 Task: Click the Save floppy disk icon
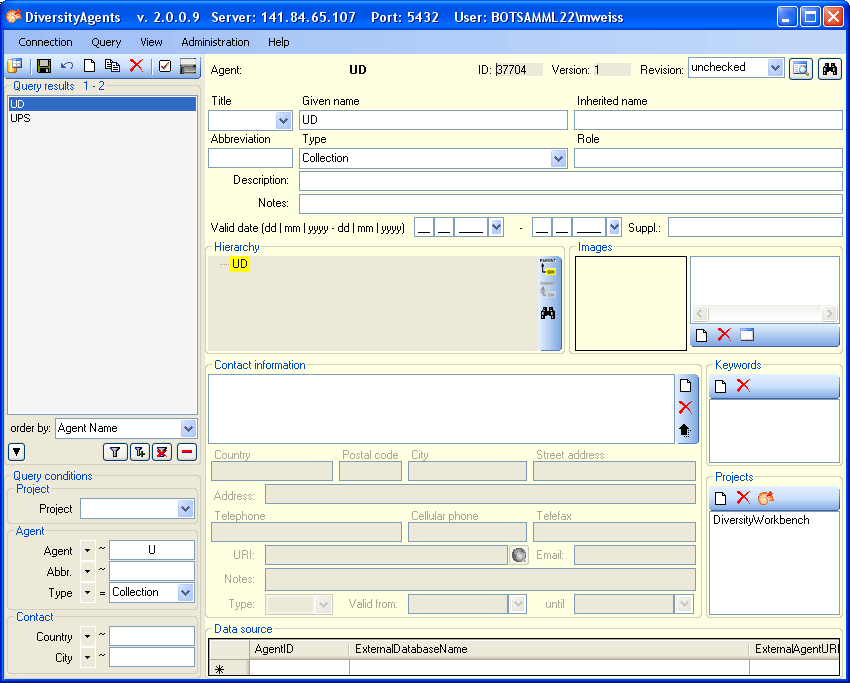[44, 66]
